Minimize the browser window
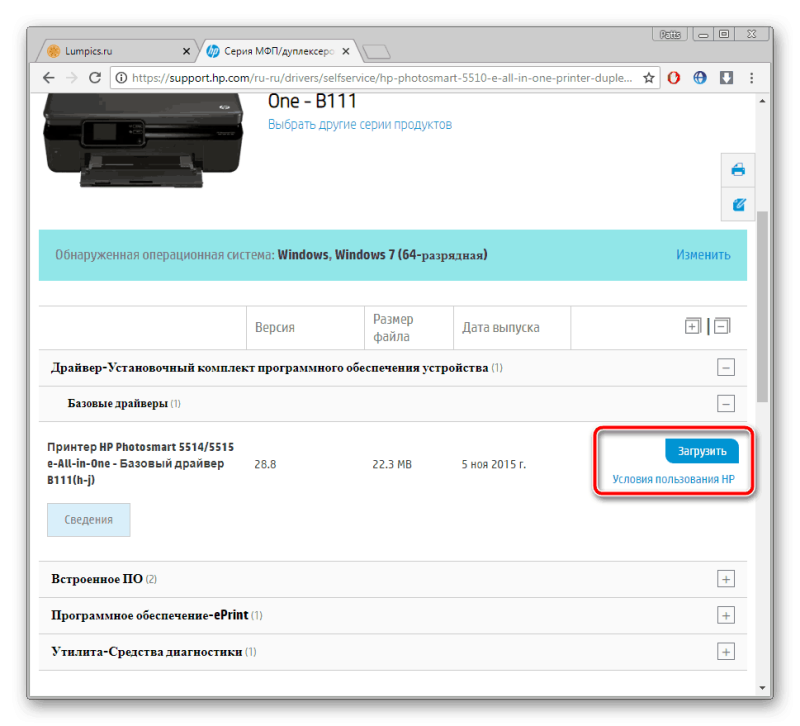Screen dimensions: 800x726 [704, 34]
